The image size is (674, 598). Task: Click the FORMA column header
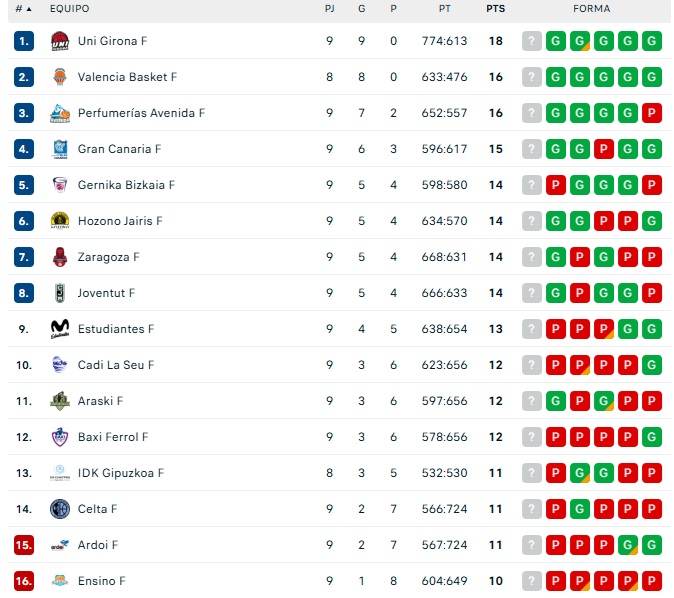(x=592, y=9)
